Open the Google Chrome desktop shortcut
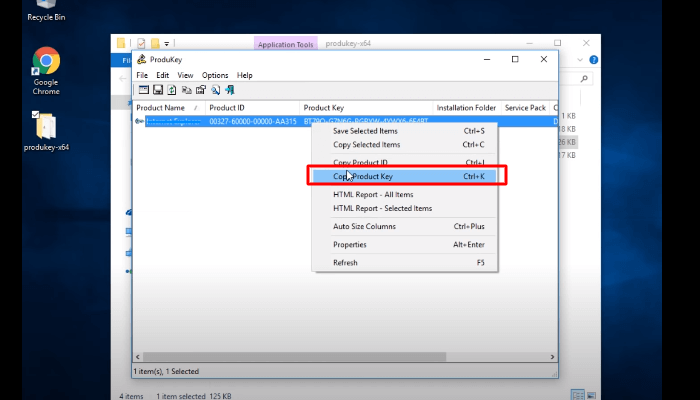This screenshot has height=400, width=700. (x=46, y=70)
